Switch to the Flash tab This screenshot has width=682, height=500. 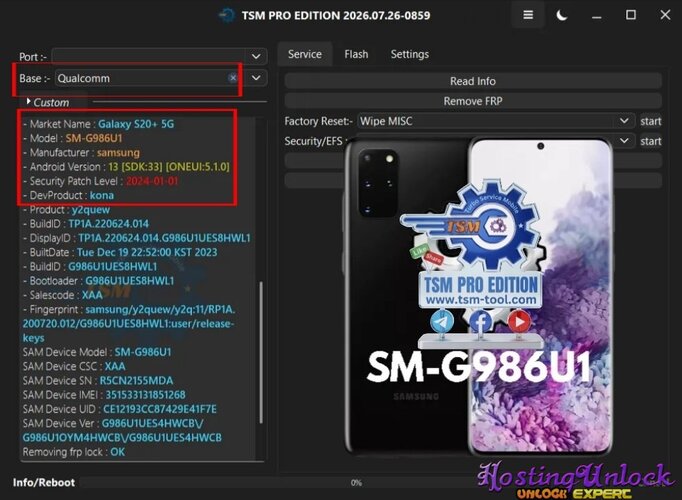click(x=356, y=54)
